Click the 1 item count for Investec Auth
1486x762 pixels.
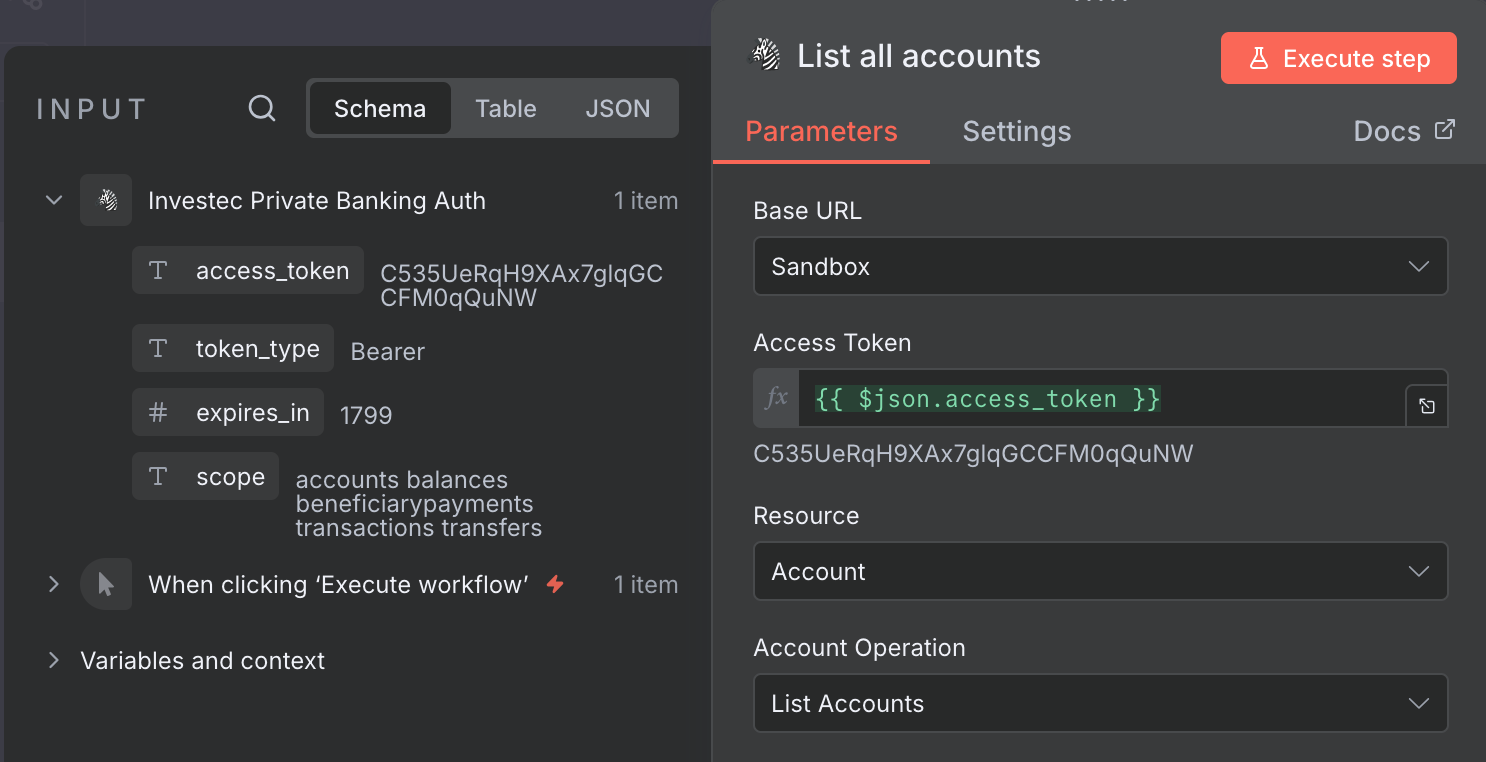646,201
